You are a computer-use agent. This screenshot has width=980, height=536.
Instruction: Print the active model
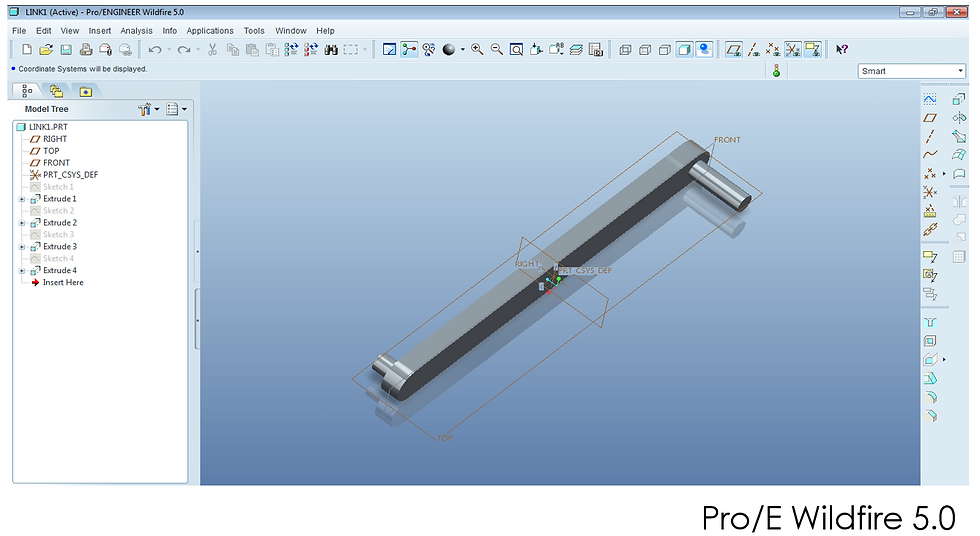point(86,49)
